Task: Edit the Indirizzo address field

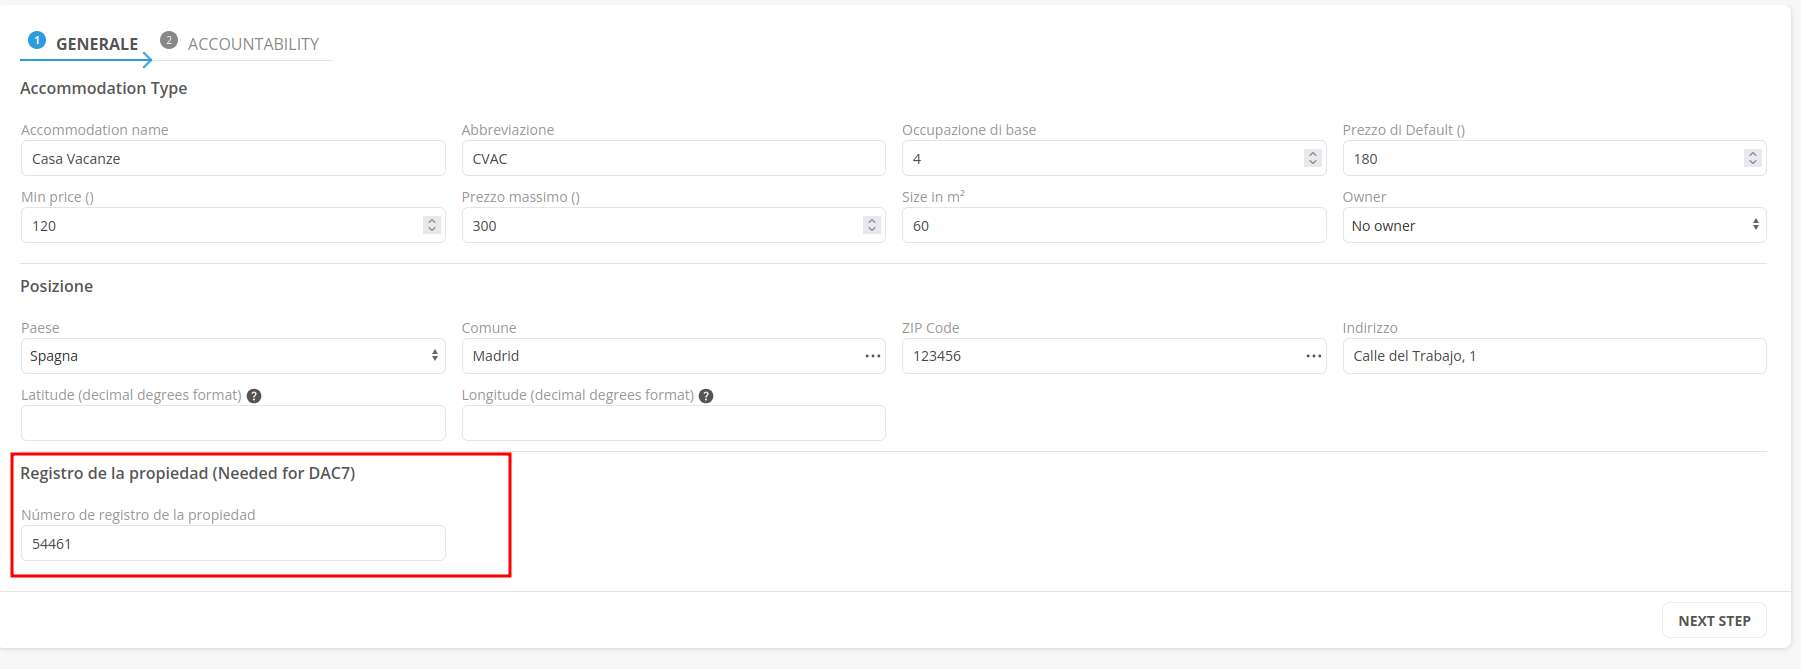Action: (x=1553, y=356)
